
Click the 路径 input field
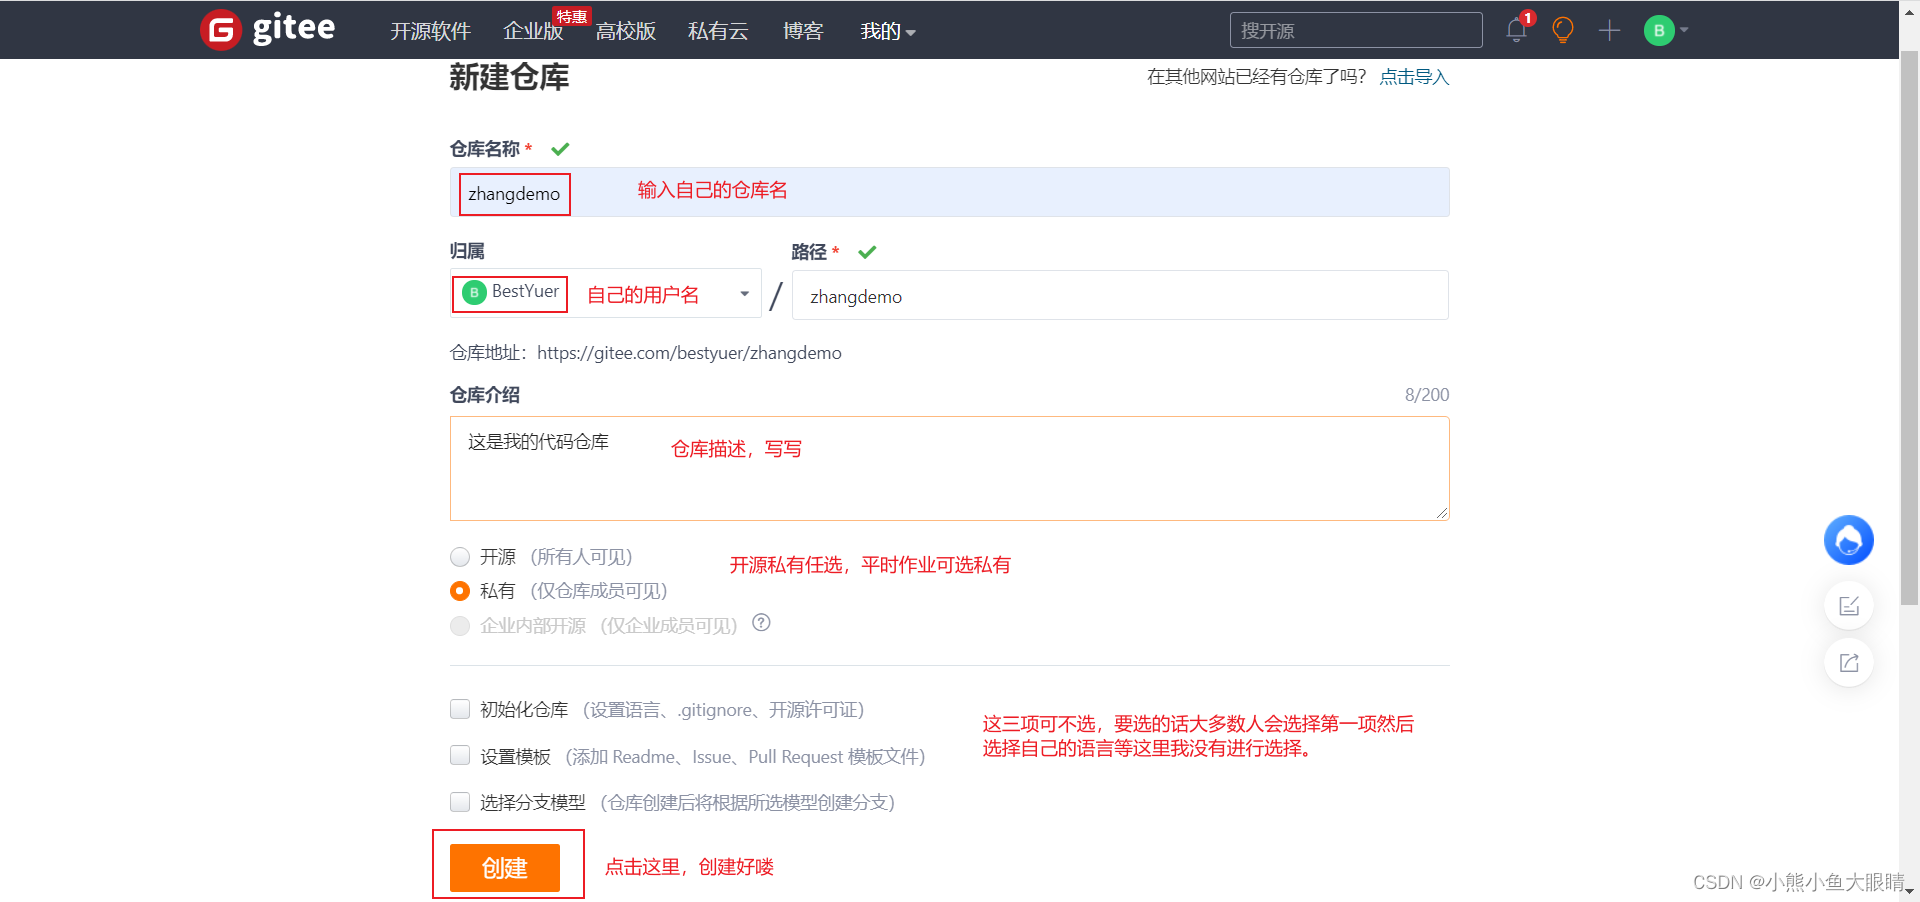tap(1120, 295)
